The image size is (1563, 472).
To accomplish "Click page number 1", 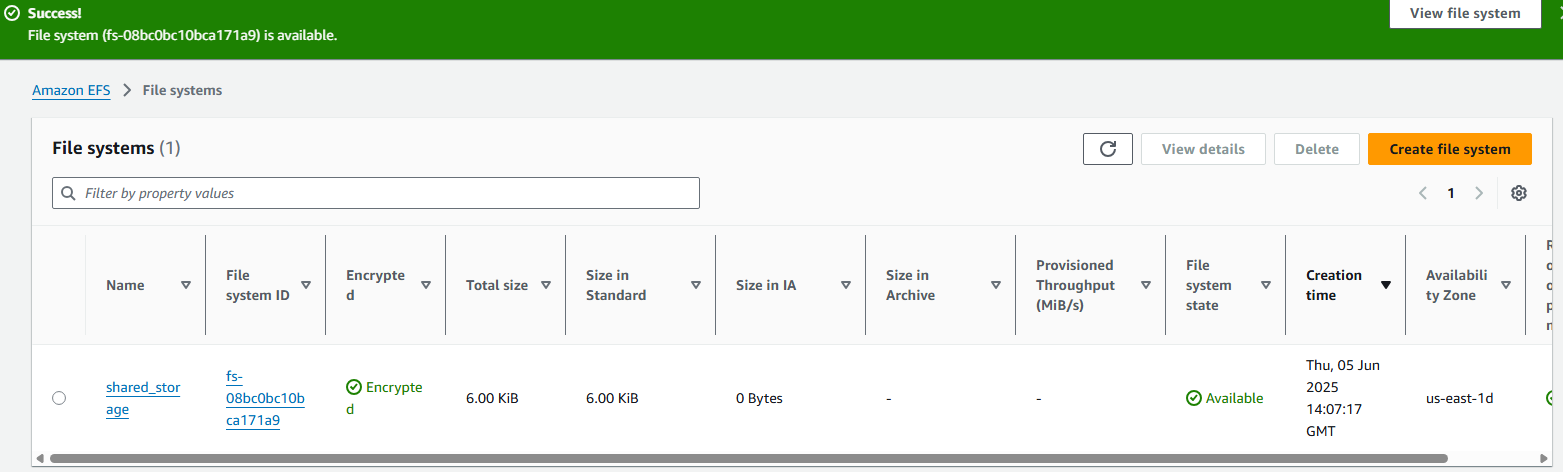I will pos(1451,193).
